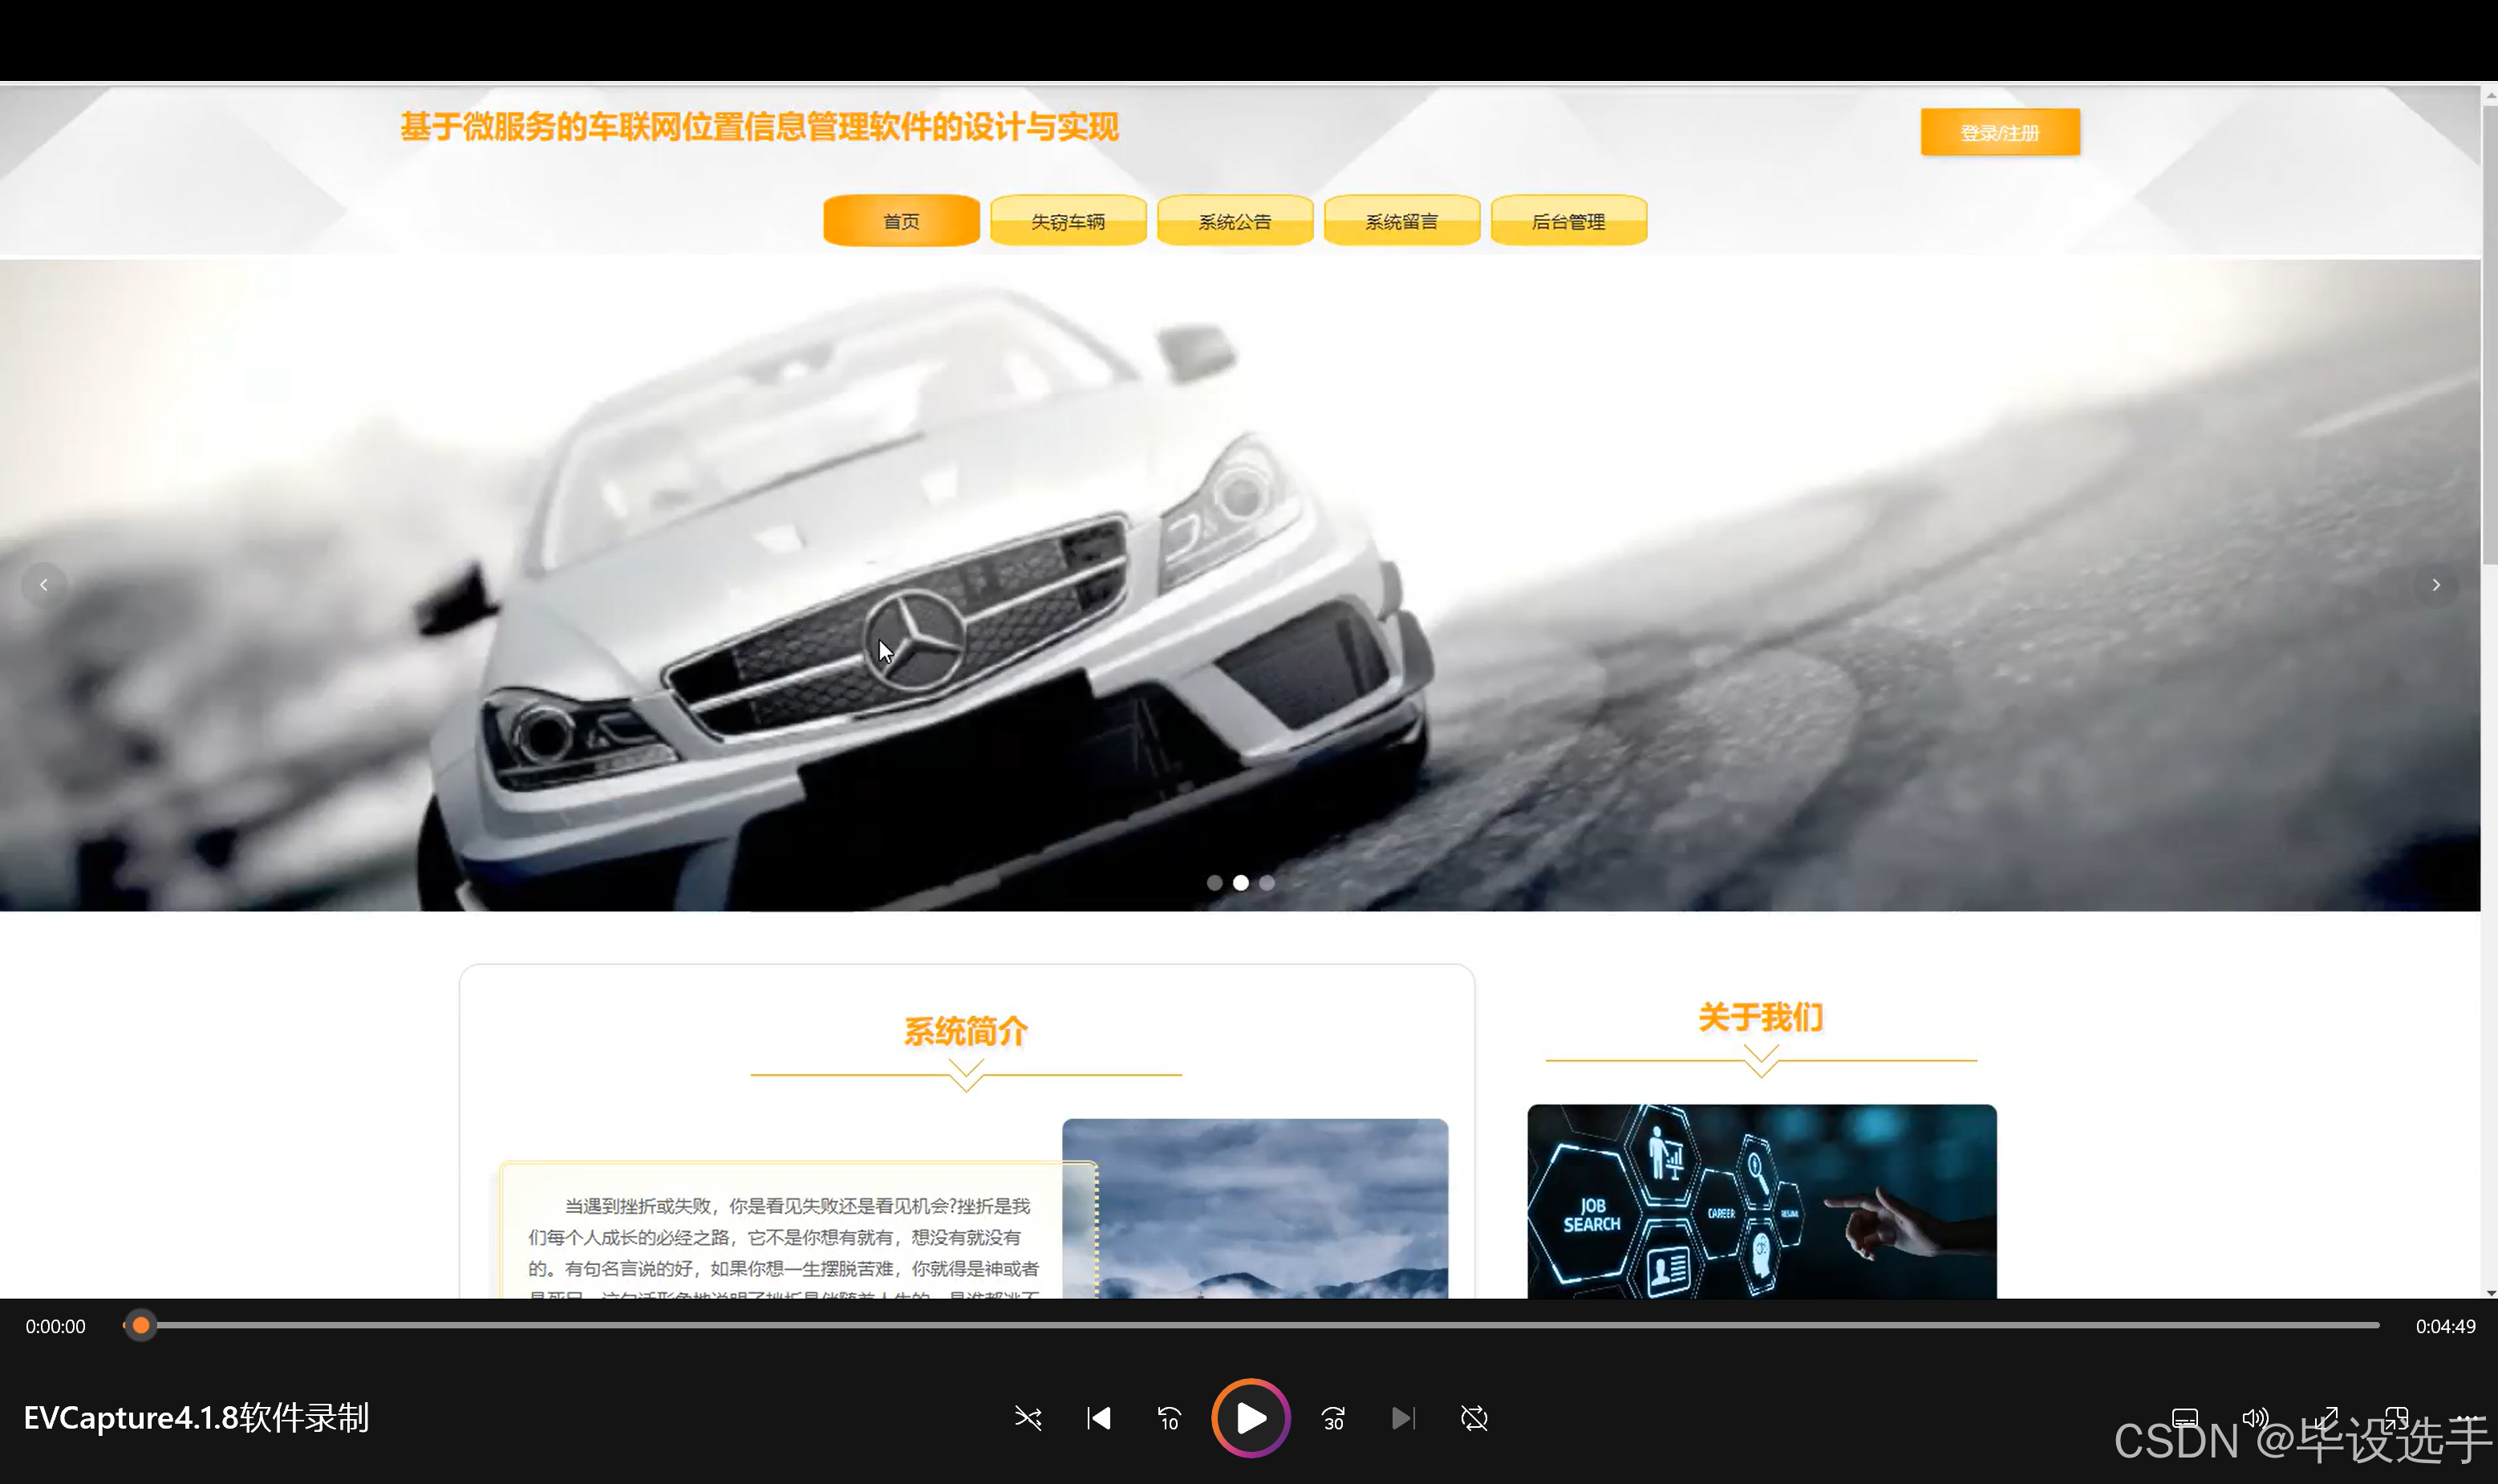Open the subtitles and captions menu
2498x1484 pixels.
2185,1418
